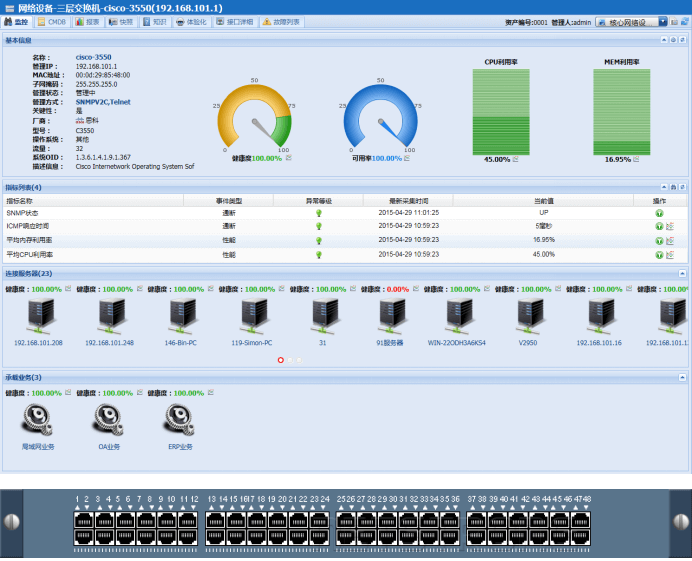The image size is (692, 561).
Task: Open health chart icon above ERP业务
Action: (x=211, y=392)
